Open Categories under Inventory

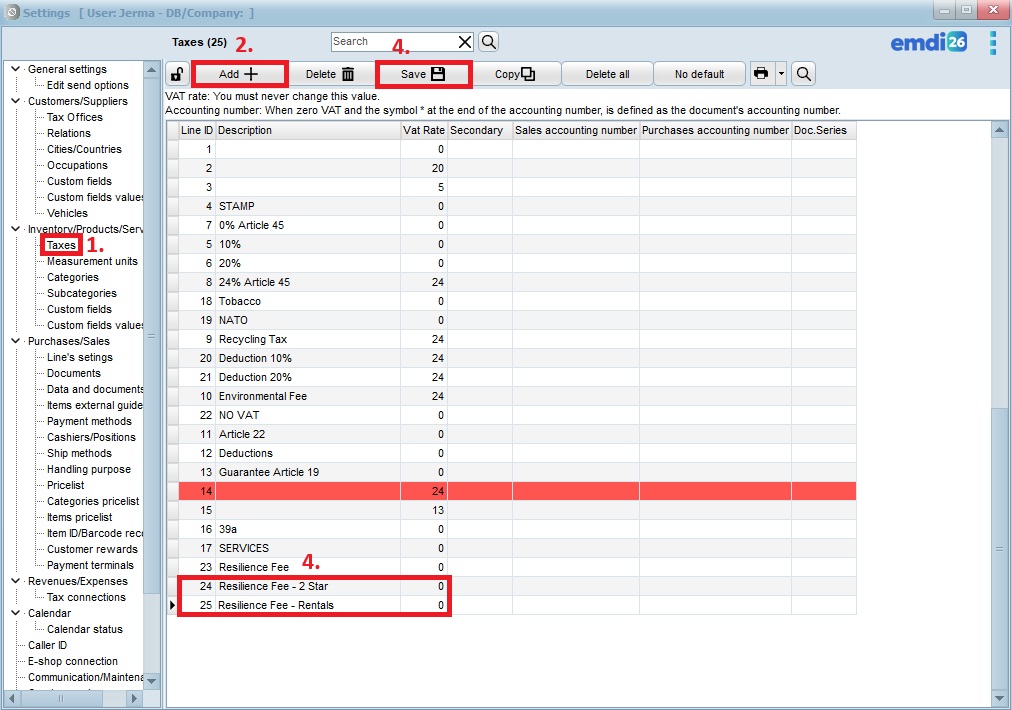point(73,277)
